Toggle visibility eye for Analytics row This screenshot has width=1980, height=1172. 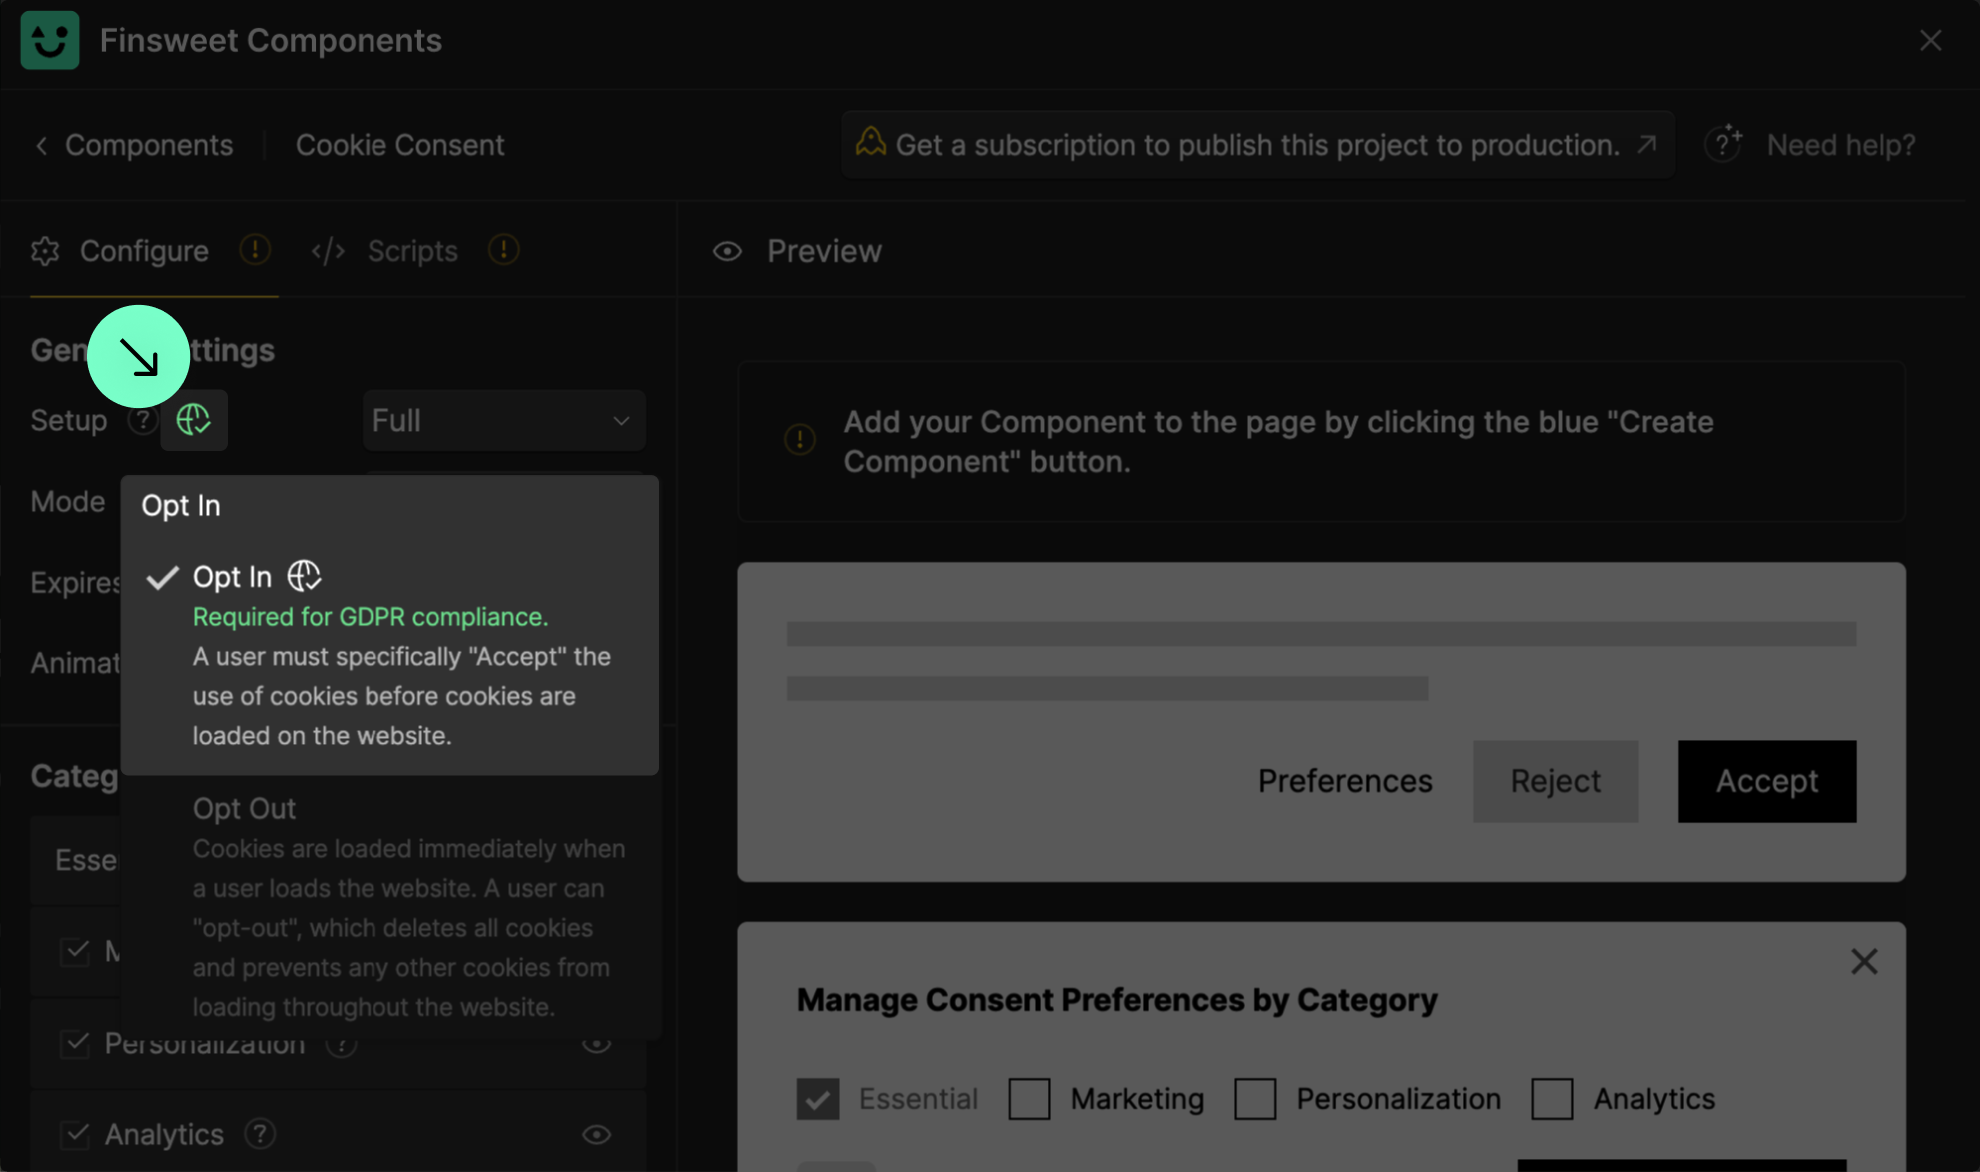point(596,1134)
